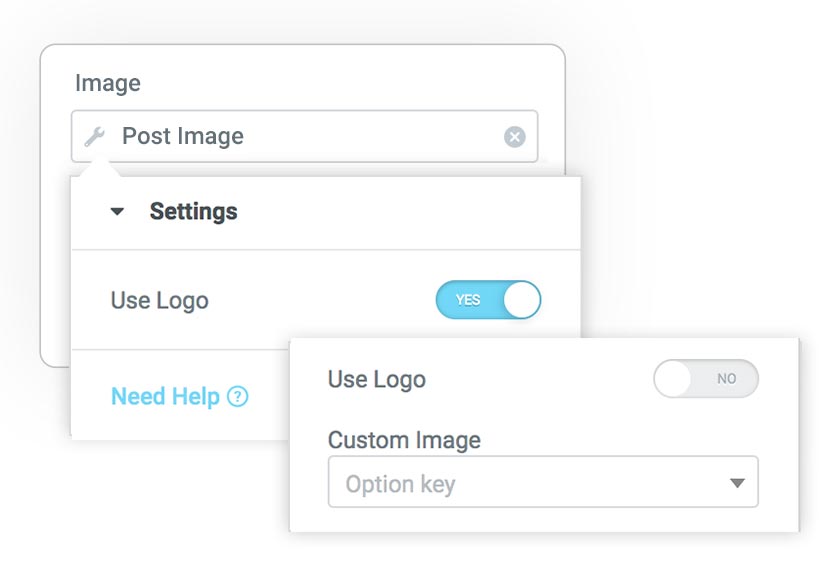Screen dimensions: 840x575
Task: Click the NO text inside the switch
Action: click(x=726, y=379)
